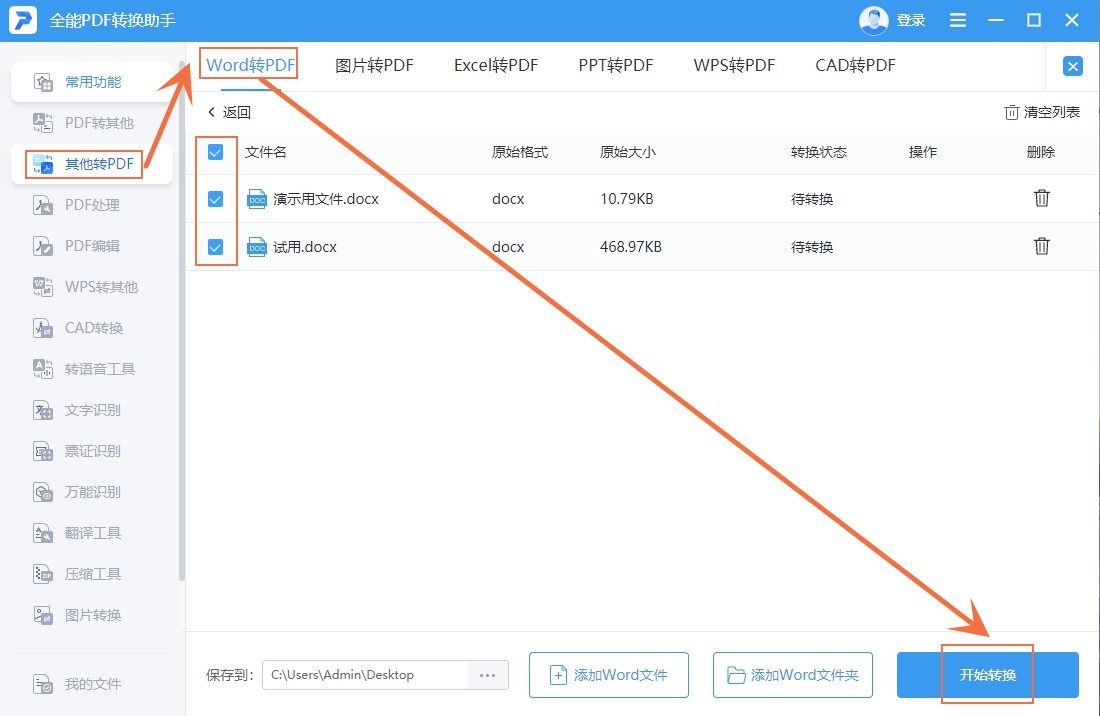Toggle the checkbox for 试用.docx
The width and height of the screenshot is (1100, 716).
tap(215, 246)
